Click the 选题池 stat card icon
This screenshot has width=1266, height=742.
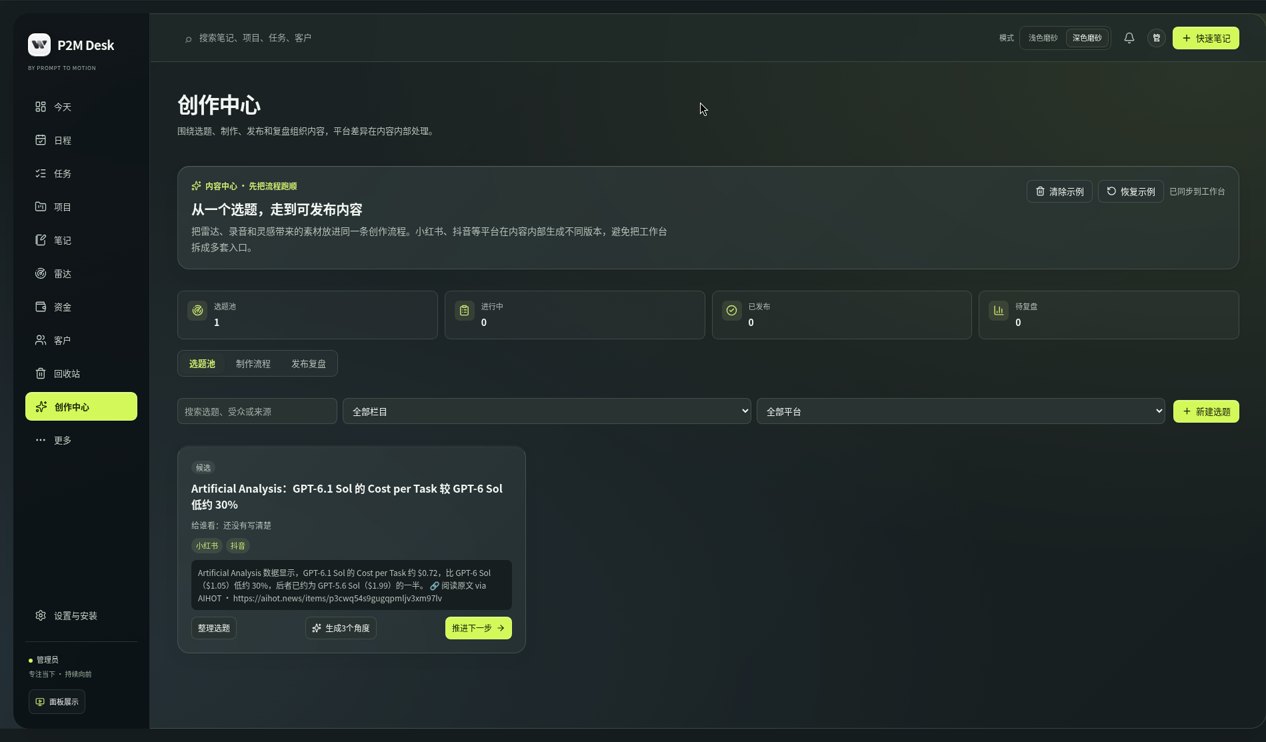click(197, 311)
